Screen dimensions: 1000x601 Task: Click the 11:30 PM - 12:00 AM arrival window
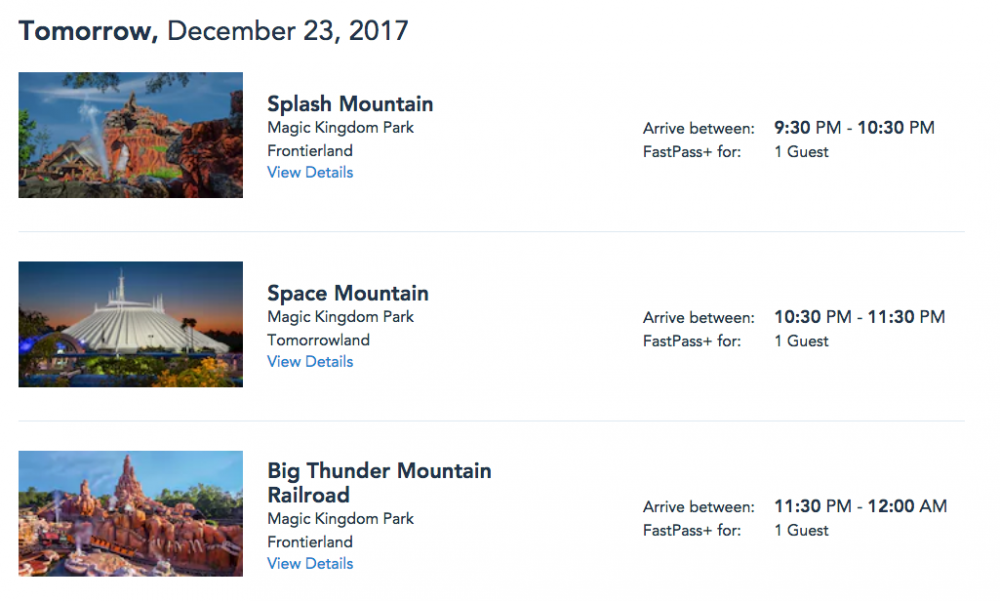click(x=860, y=506)
